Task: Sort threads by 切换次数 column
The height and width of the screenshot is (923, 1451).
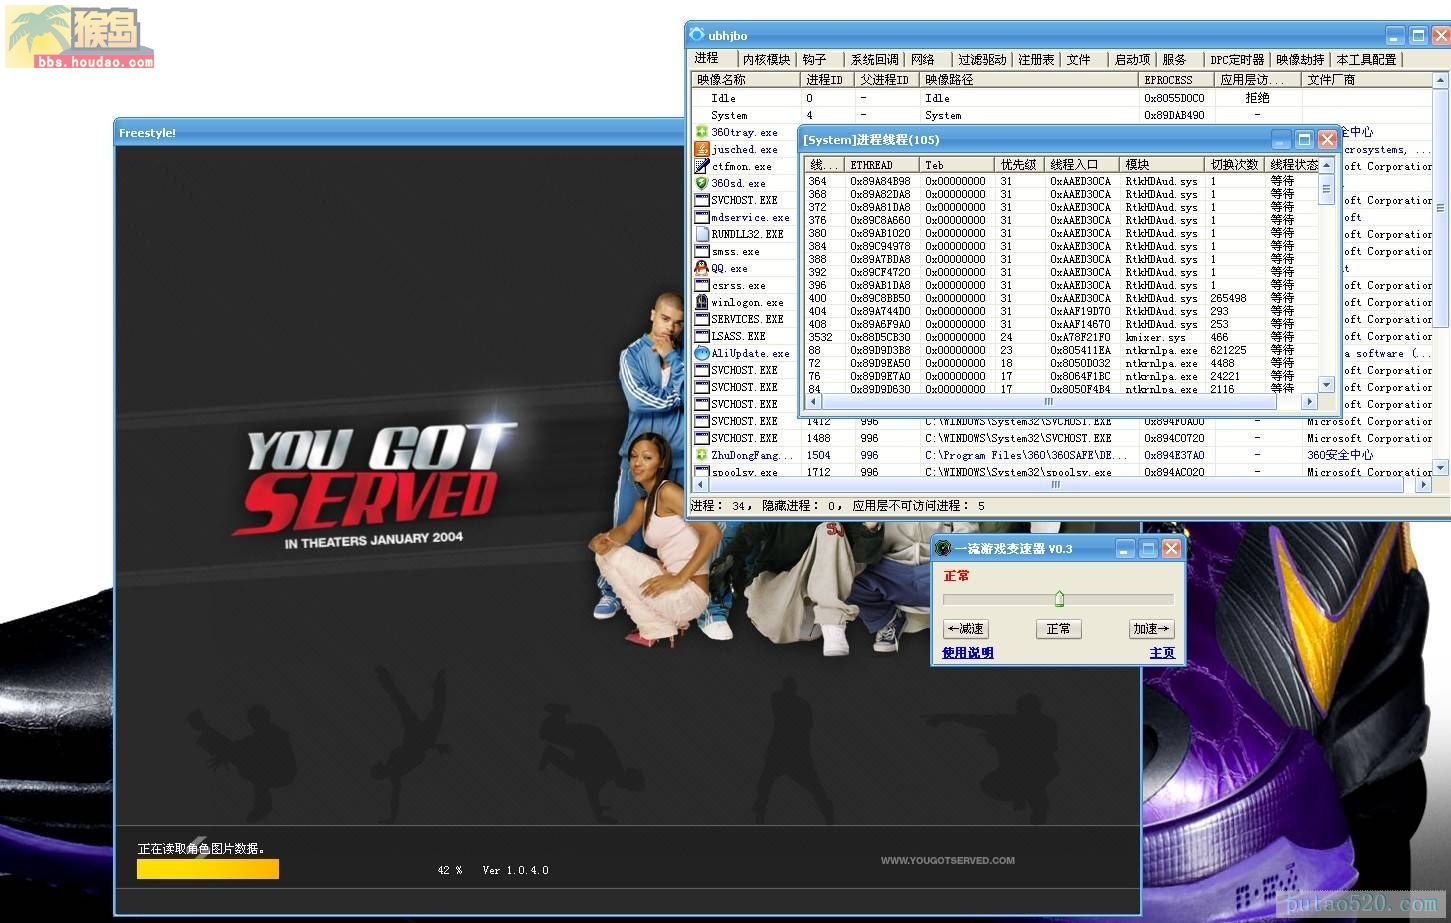Action: click(1234, 164)
